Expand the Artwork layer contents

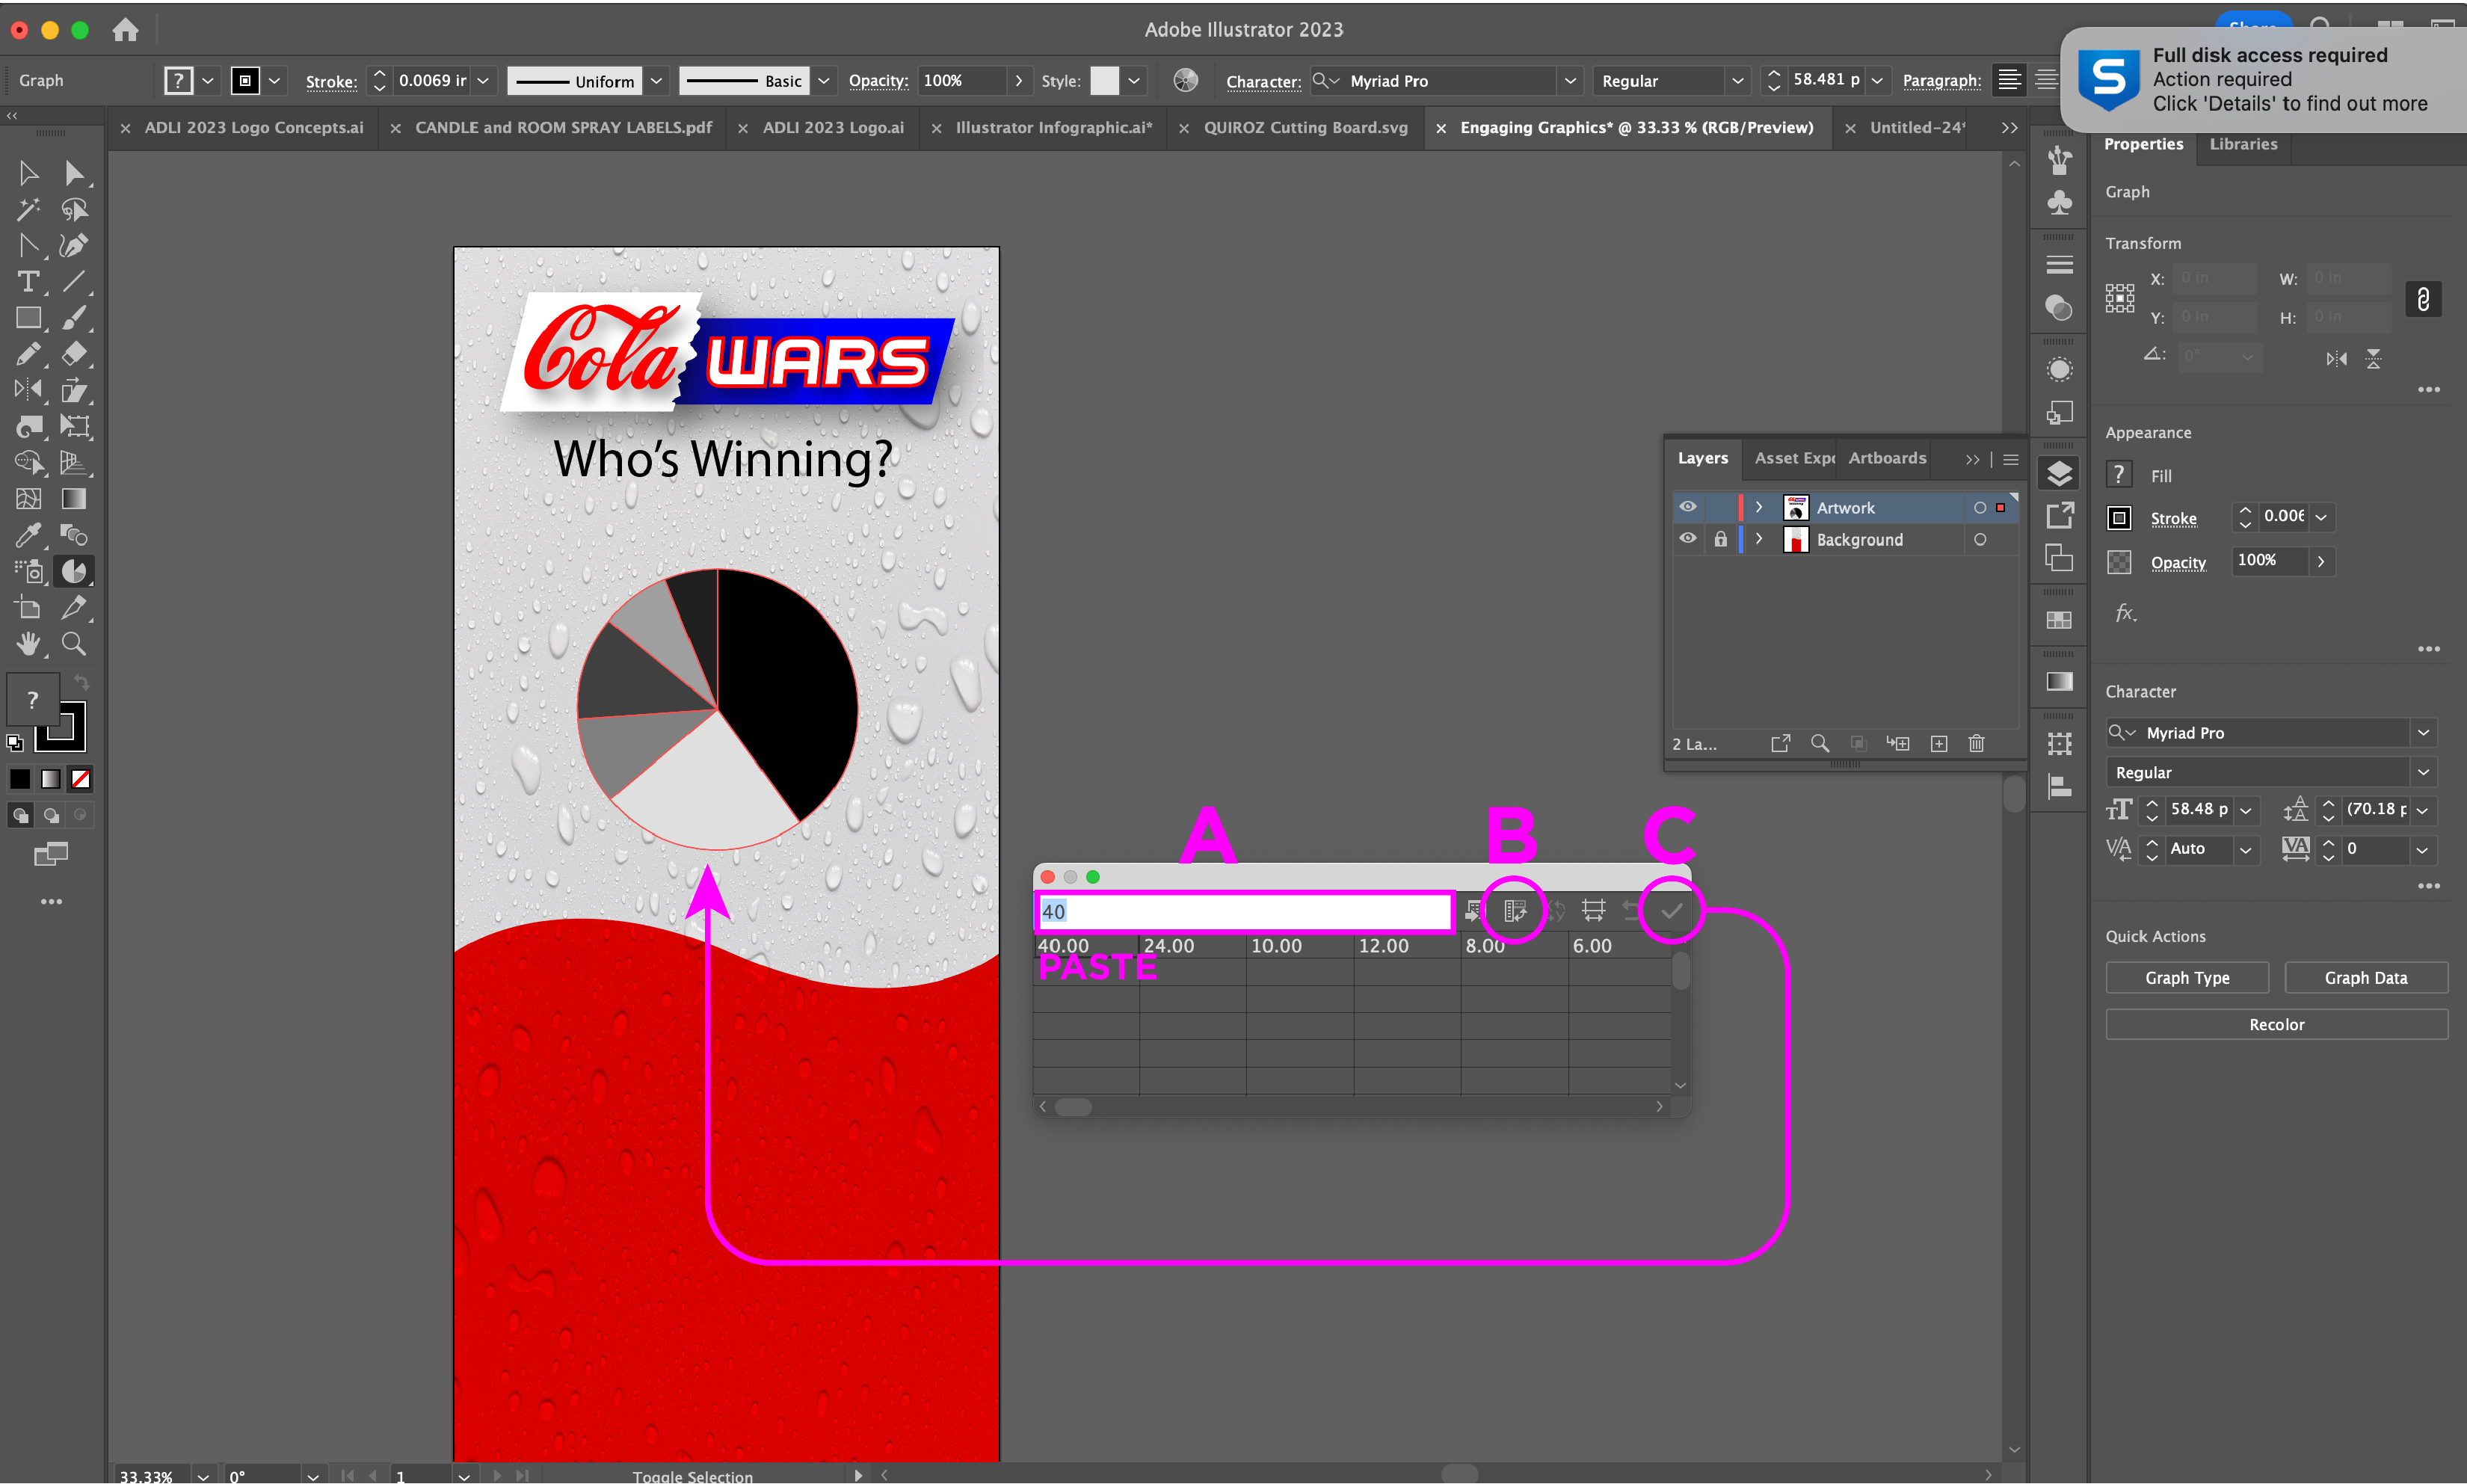click(x=1759, y=507)
